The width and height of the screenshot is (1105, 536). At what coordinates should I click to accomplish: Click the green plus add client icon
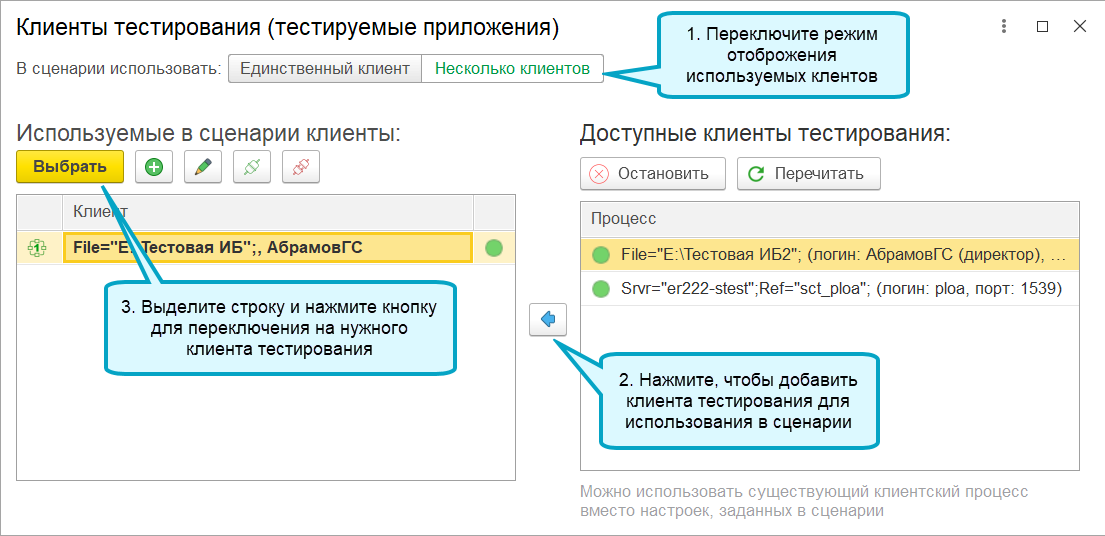click(x=154, y=167)
